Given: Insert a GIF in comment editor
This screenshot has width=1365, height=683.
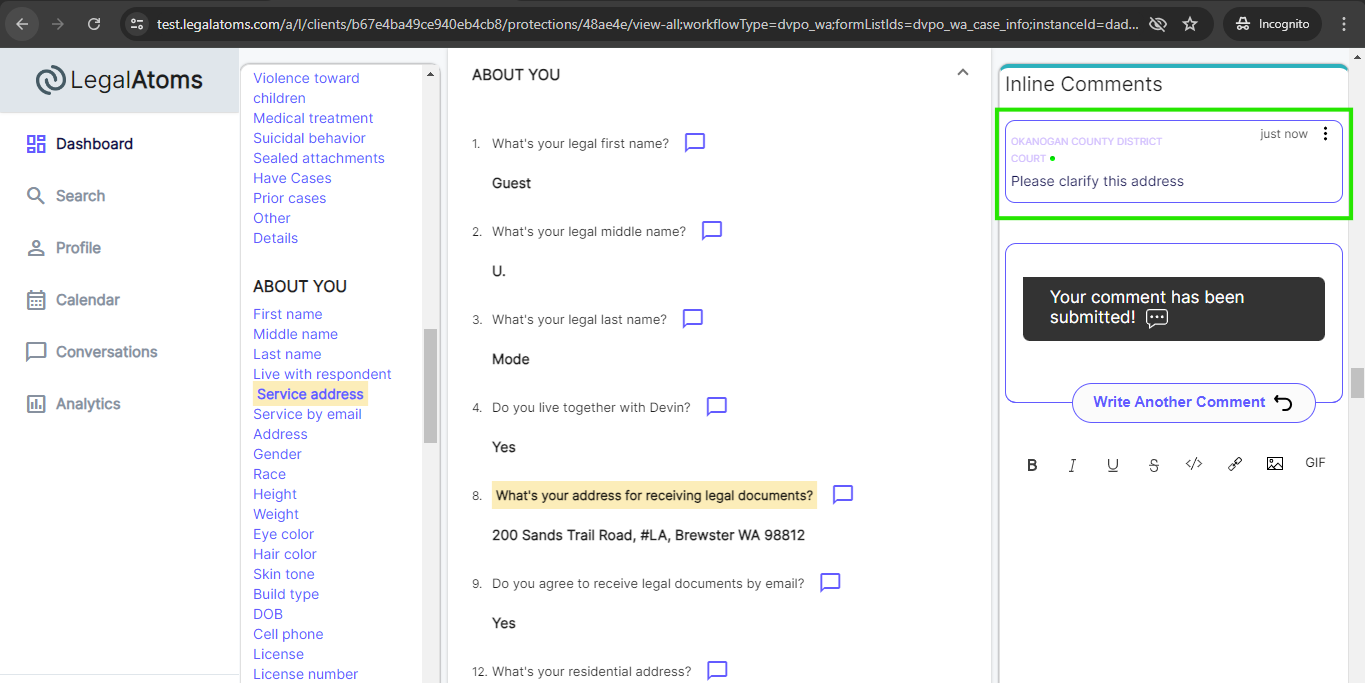Looking at the screenshot, I should click(1315, 463).
